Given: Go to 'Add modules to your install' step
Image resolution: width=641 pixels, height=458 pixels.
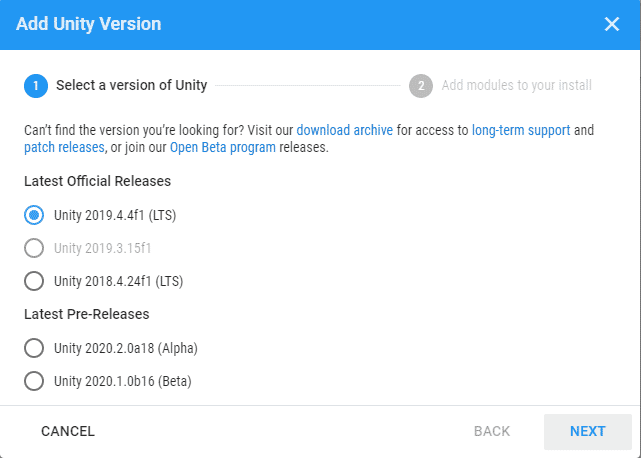Looking at the screenshot, I should [x=516, y=85].
